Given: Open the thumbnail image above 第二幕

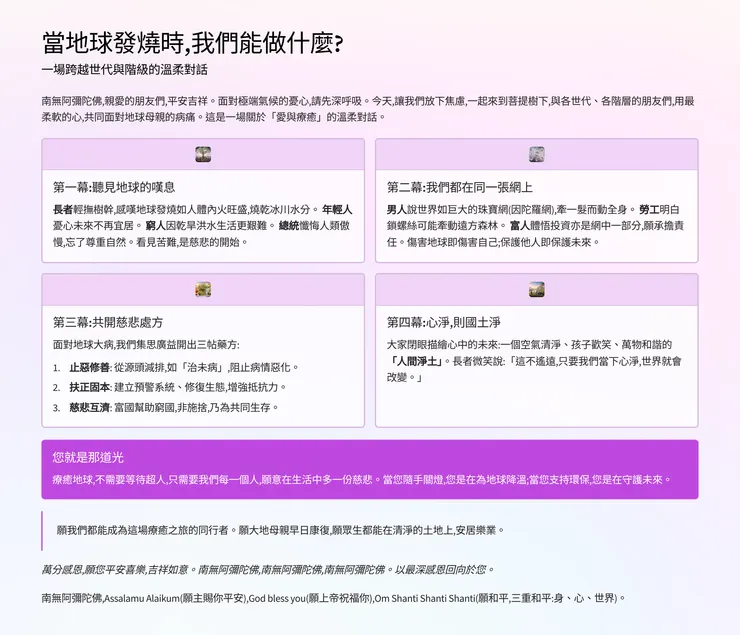Looking at the screenshot, I should [537, 154].
